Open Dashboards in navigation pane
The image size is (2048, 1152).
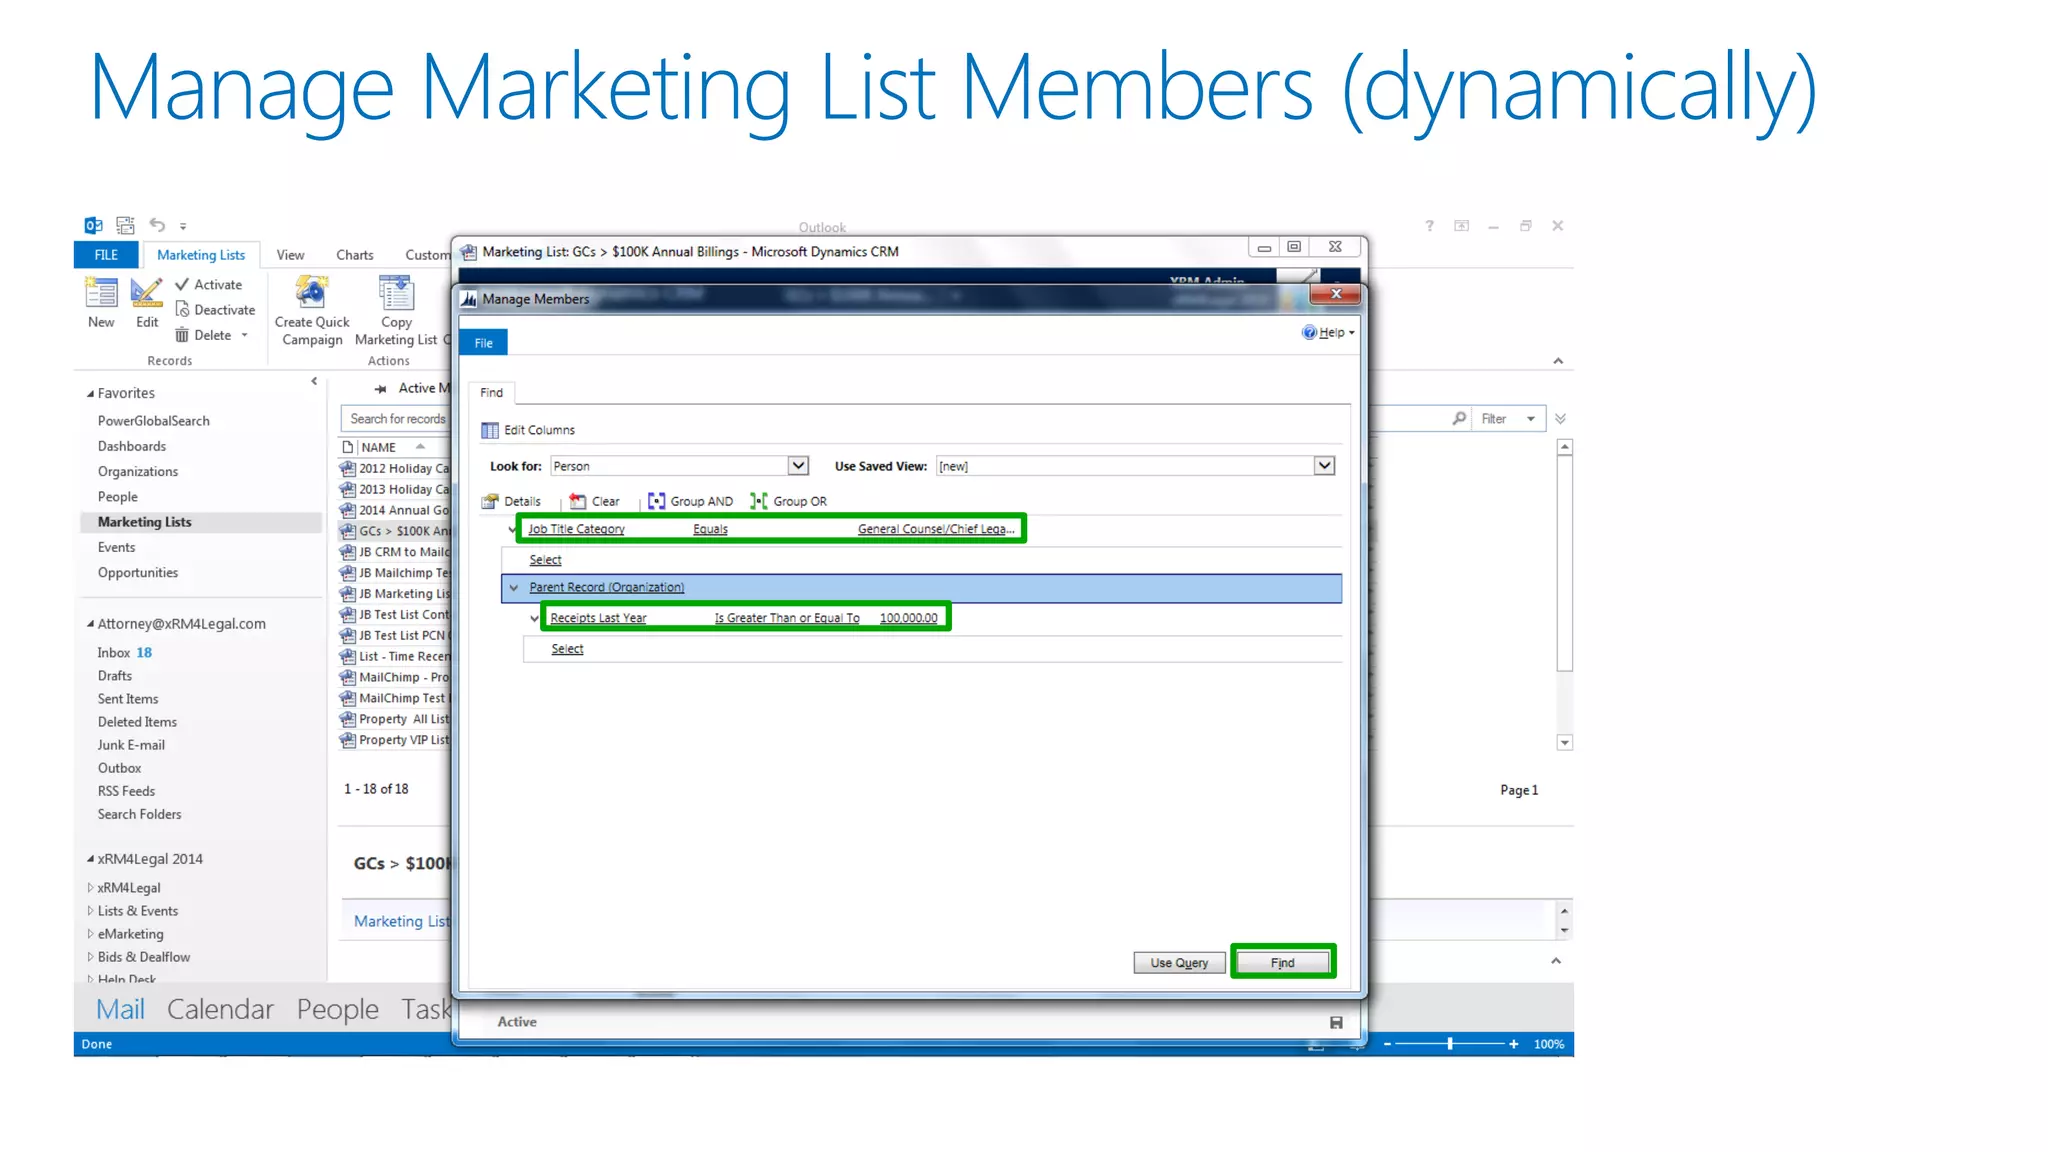131,446
